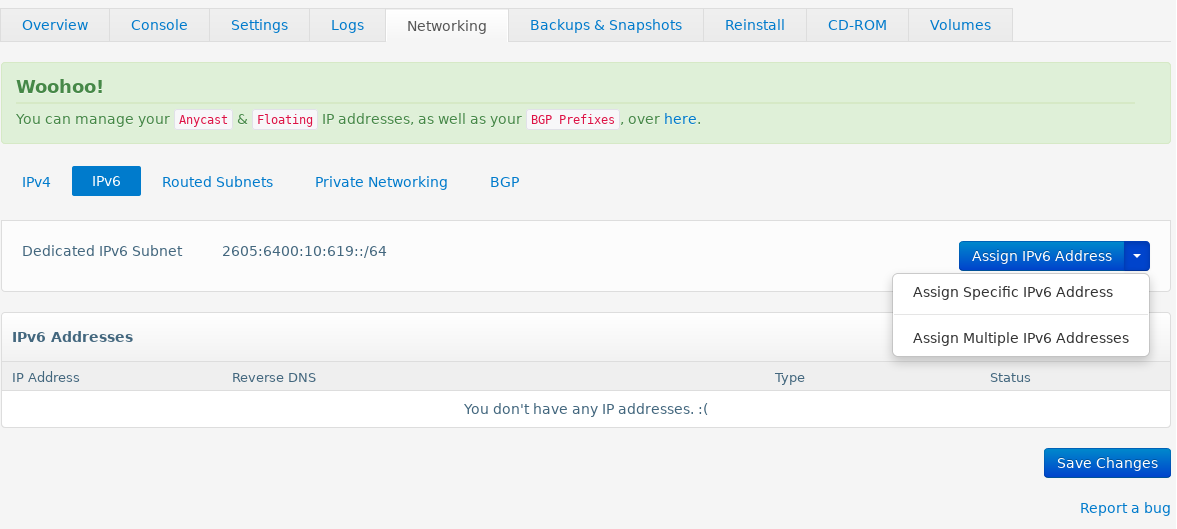
Task: Open Routed Subnets section
Action: [217, 182]
